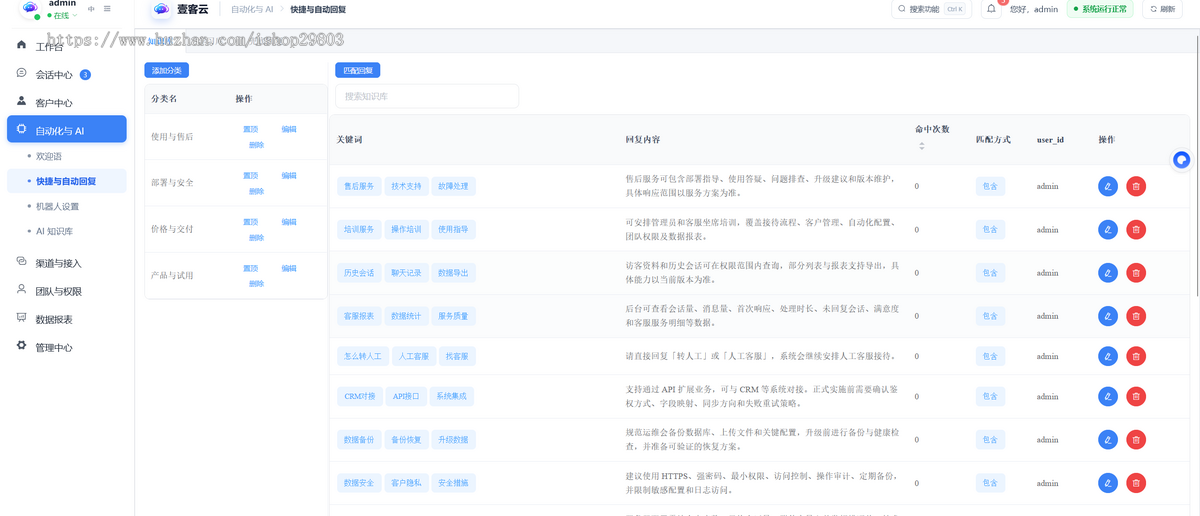Edit the 数据备份 reply row
This screenshot has height=516, width=1200.
point(1107,439)
